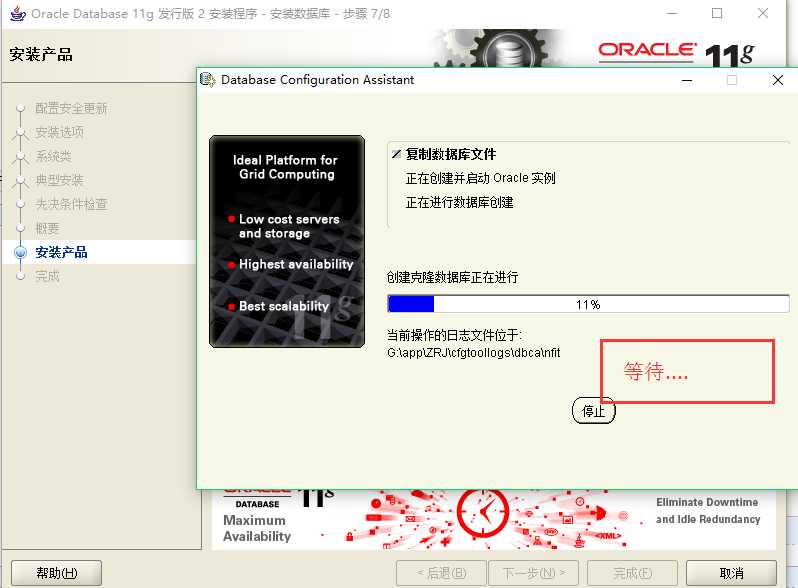Open help with the 帮助(H) button

coord(56,573)
